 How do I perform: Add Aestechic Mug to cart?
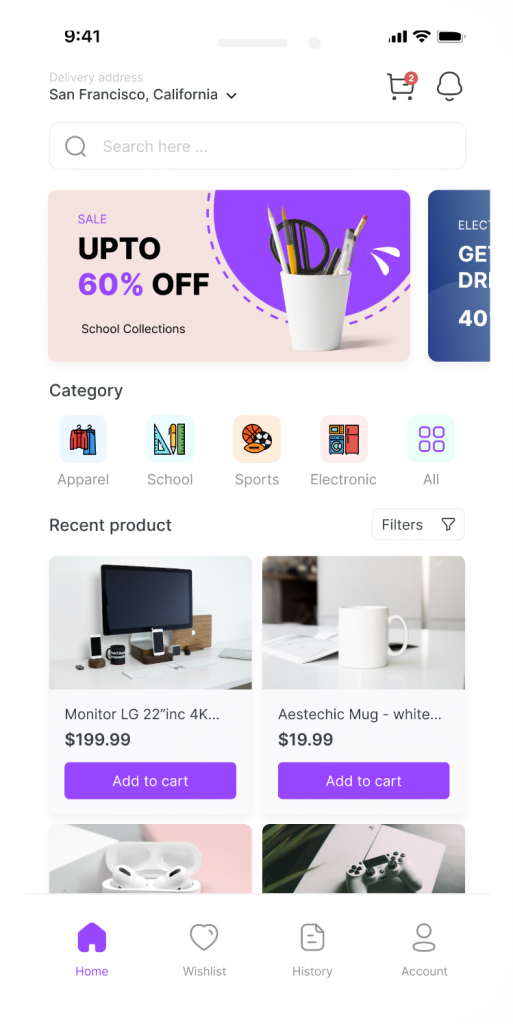364,780
